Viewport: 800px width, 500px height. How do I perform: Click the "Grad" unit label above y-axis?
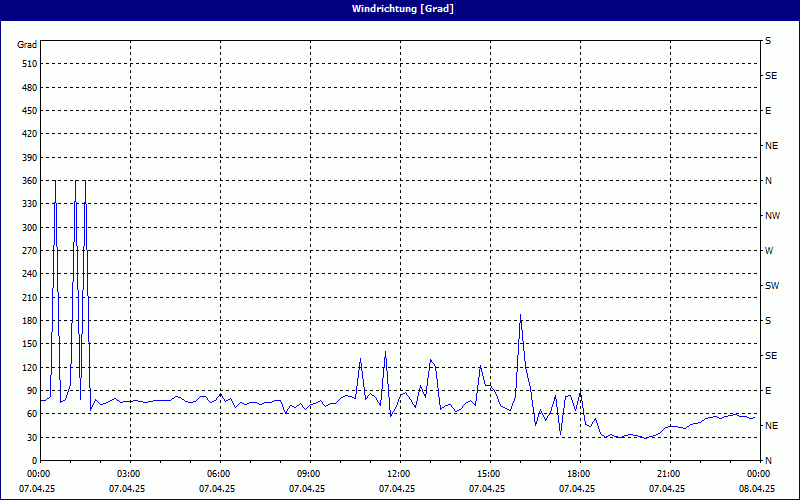(27, 45)
